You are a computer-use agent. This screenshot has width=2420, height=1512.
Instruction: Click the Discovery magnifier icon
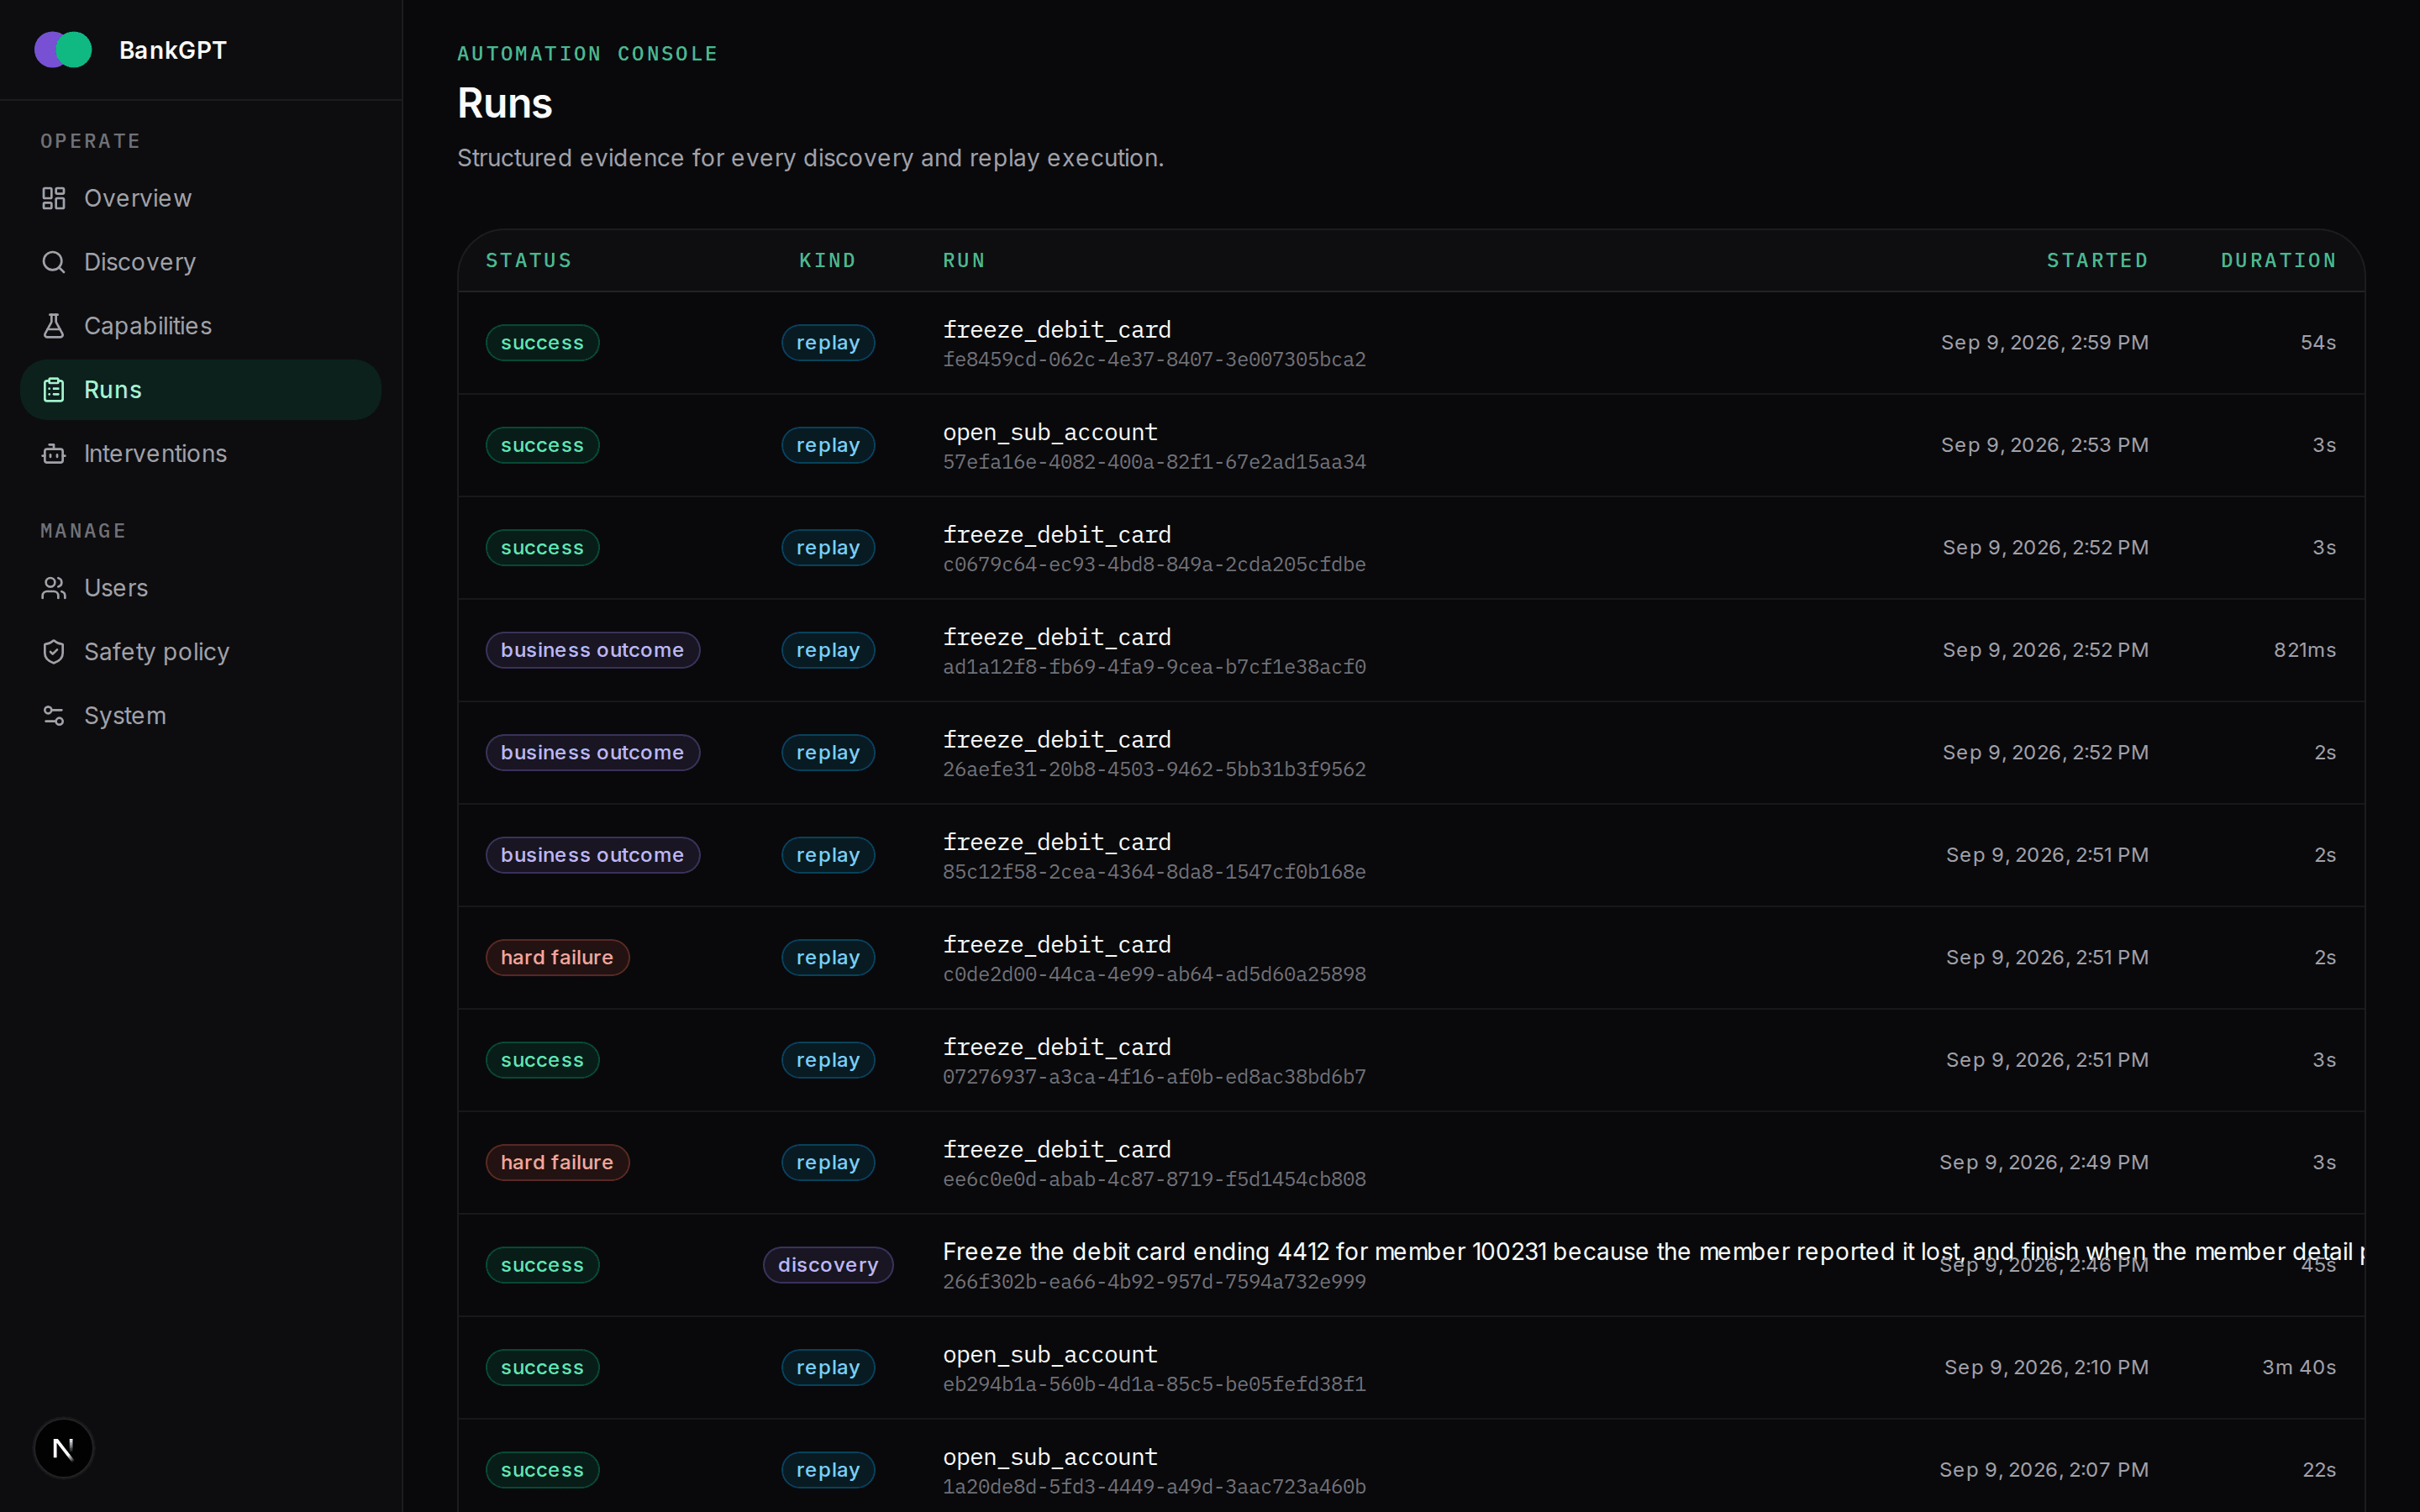54,262
